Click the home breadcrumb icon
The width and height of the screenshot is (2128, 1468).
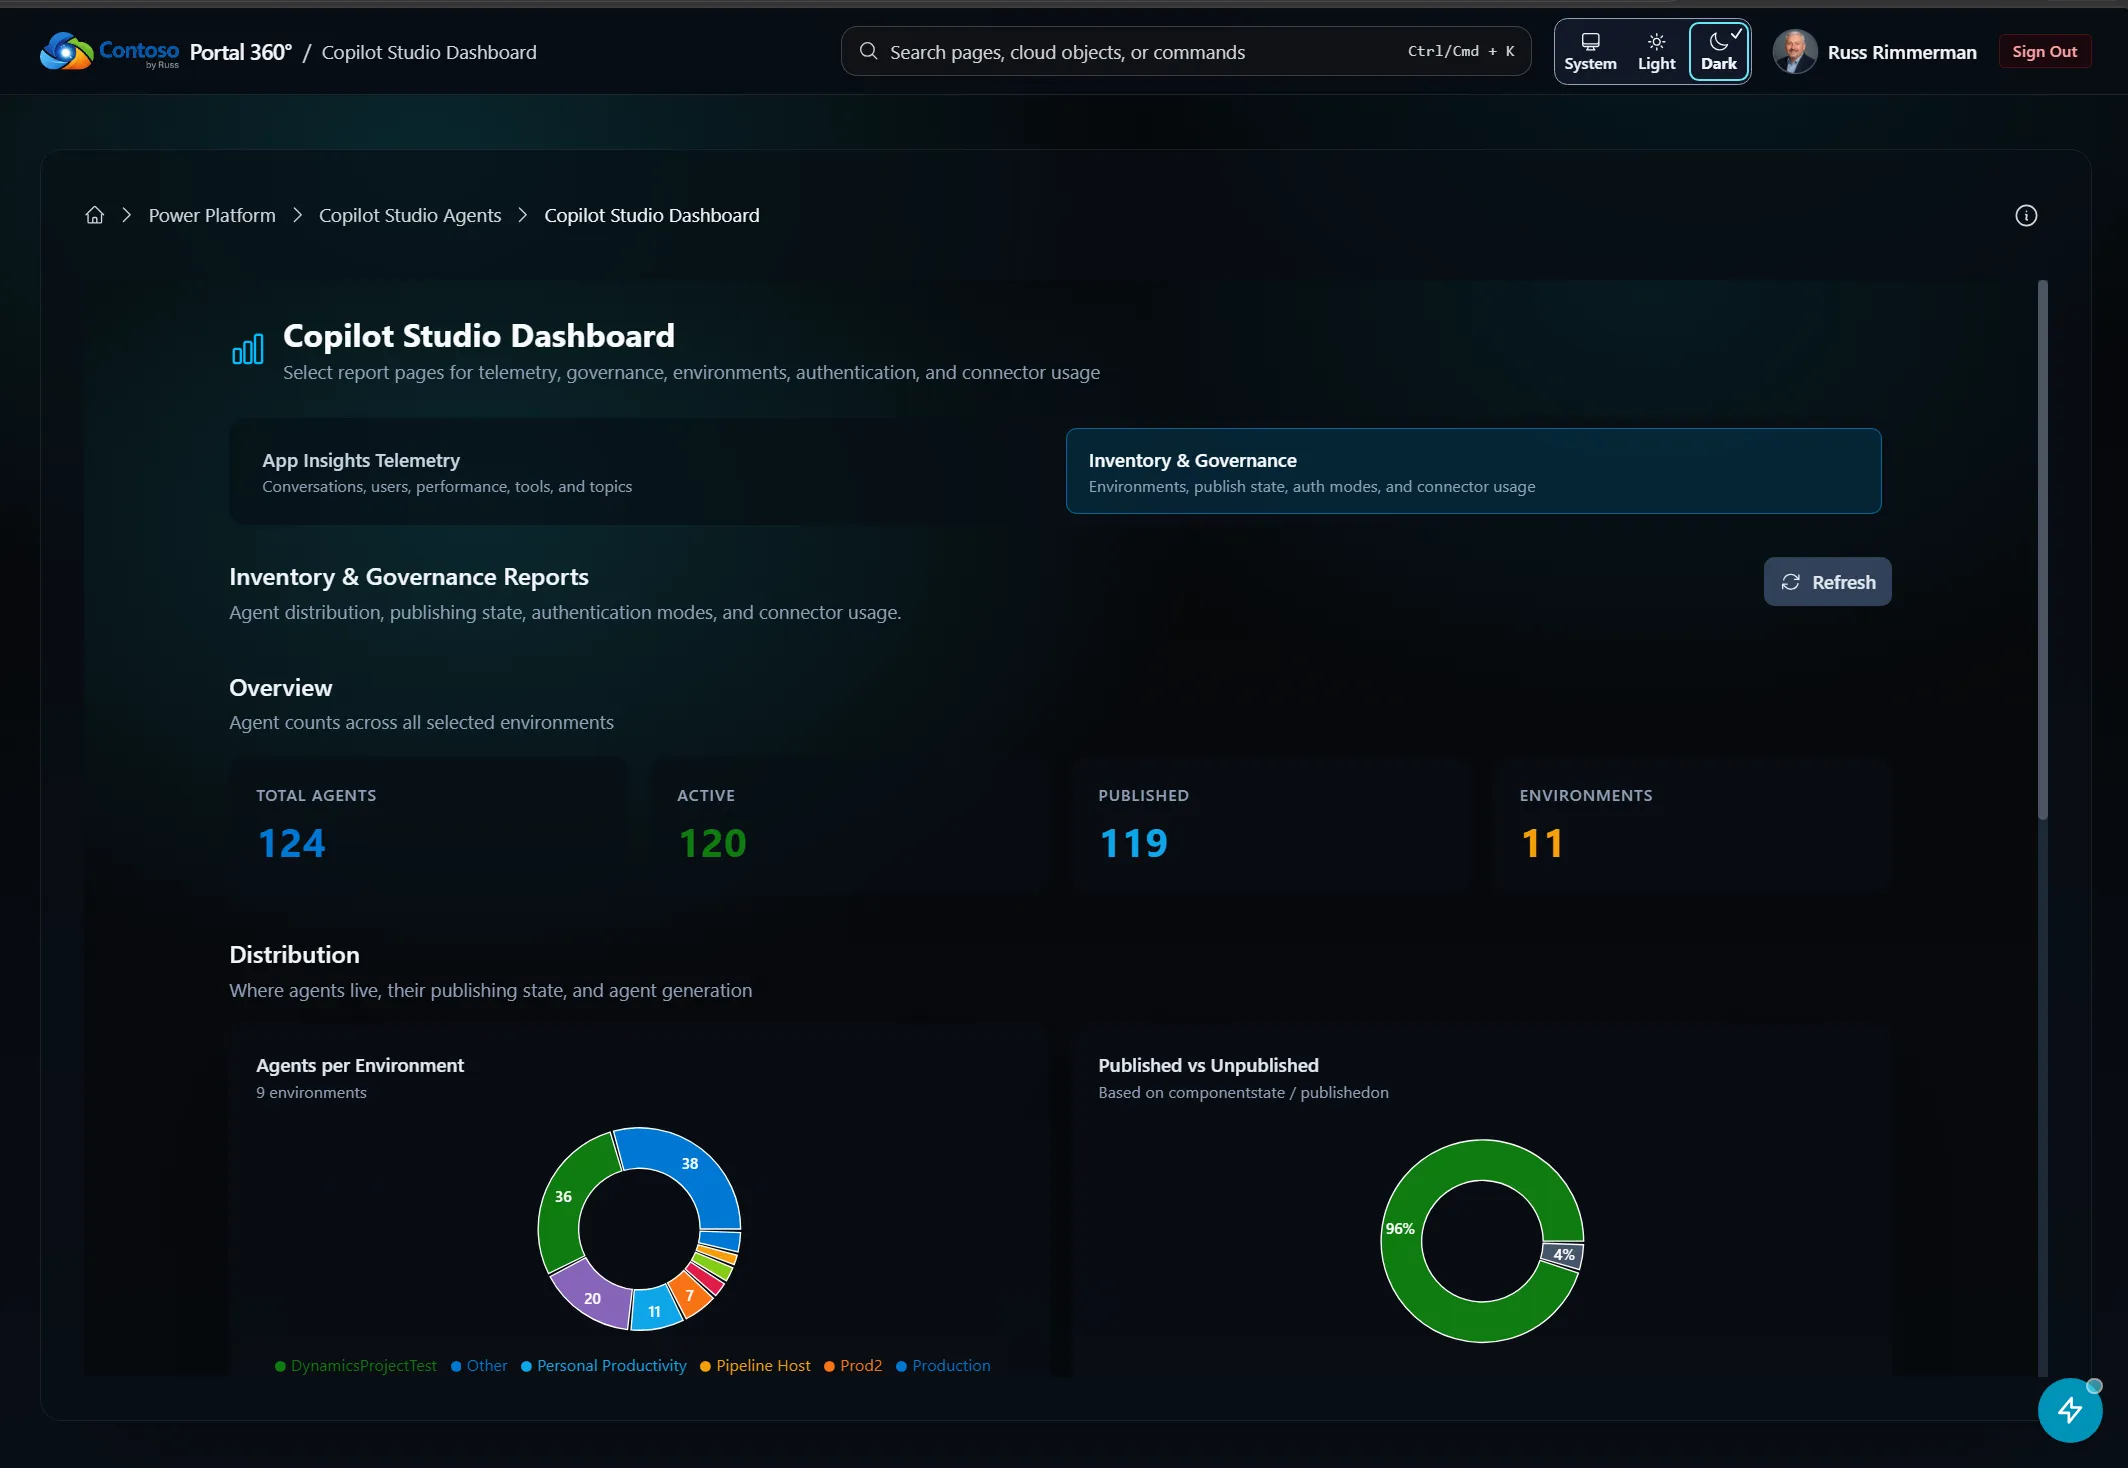coord(95,215)
